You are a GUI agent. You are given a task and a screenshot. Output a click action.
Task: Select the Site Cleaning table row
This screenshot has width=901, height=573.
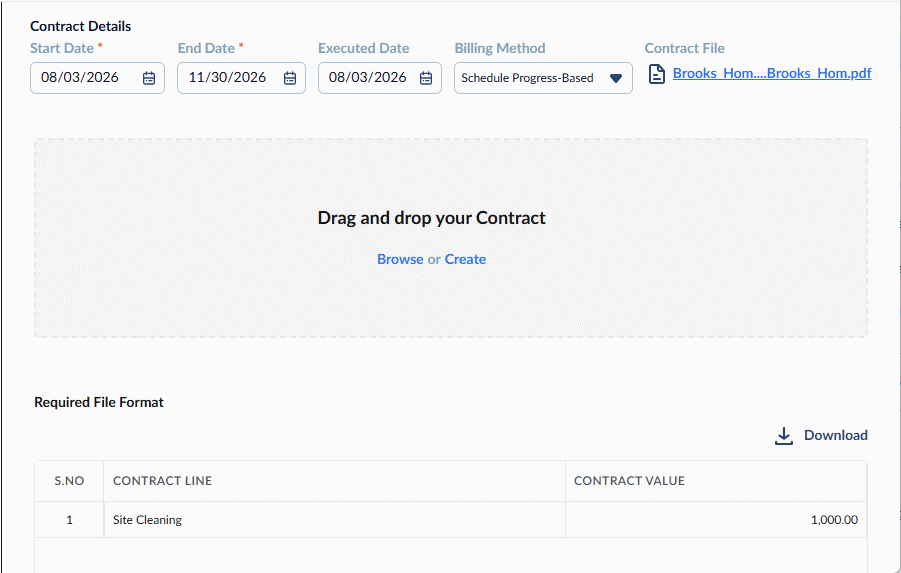pos(450,520)
